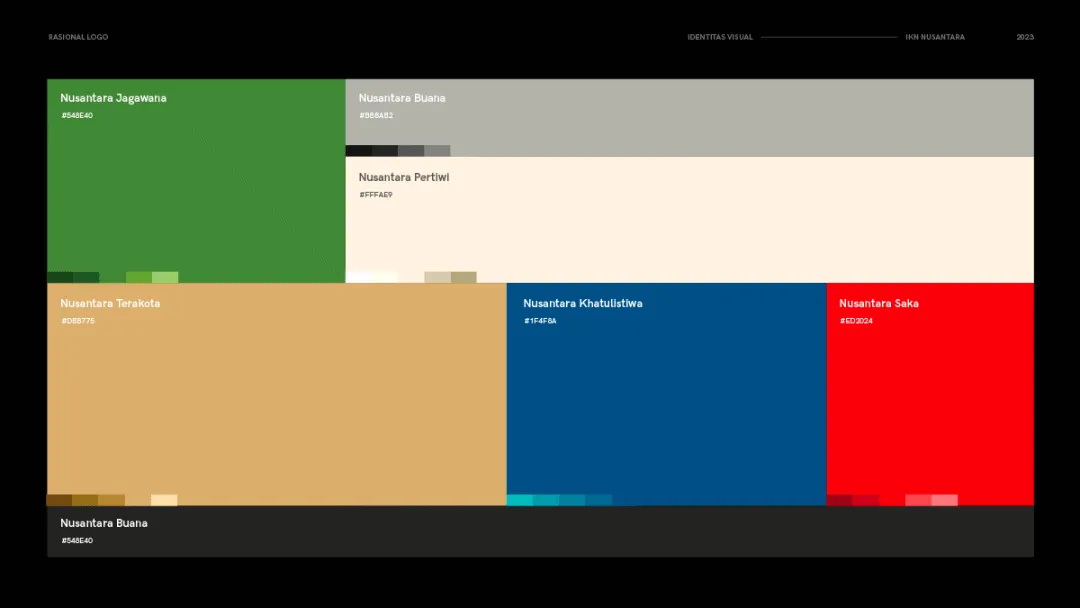This screenshot has width=1080, height=608.
Task: Click the hex code in the dark bar
Action: [x=77, y=541]
